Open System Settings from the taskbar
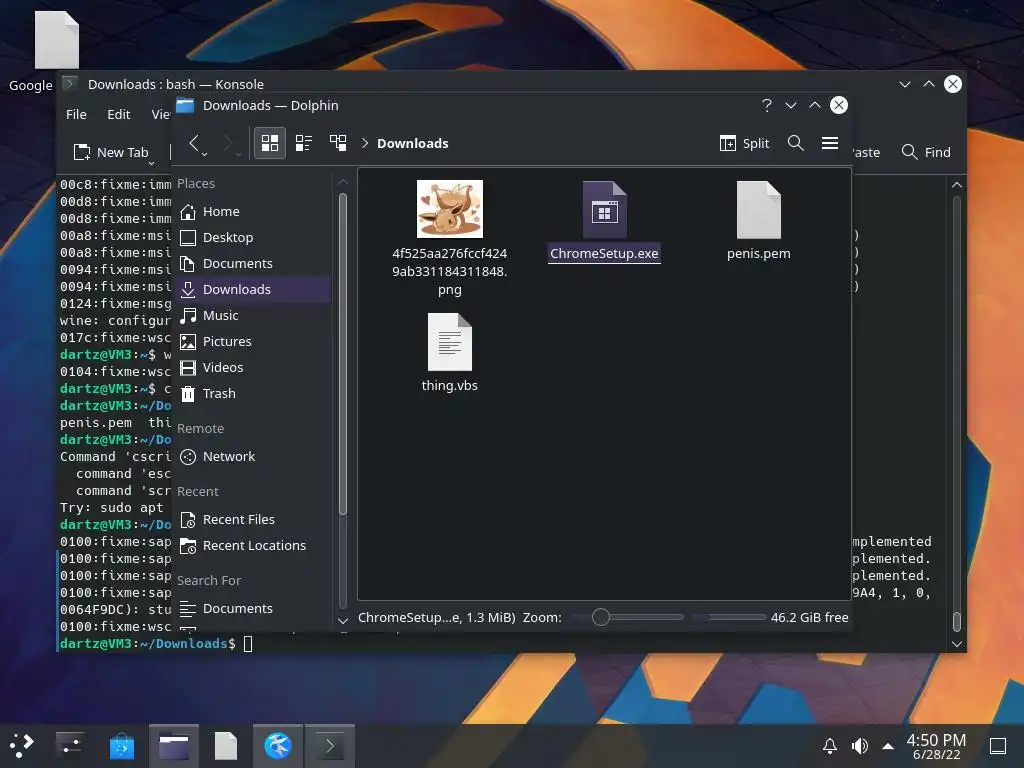This screenshot has width=1024, height=768. (x=69, y=746)
